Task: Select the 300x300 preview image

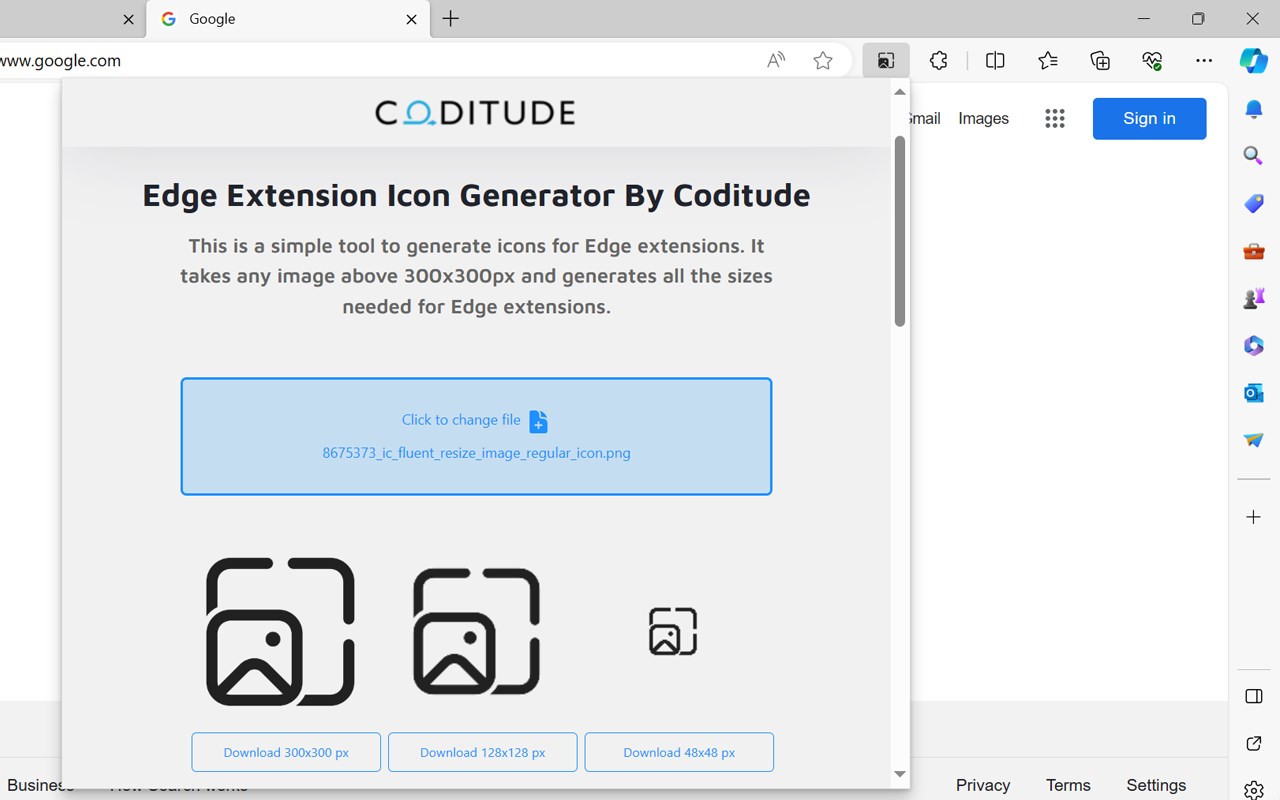Action: pos(280,631)
